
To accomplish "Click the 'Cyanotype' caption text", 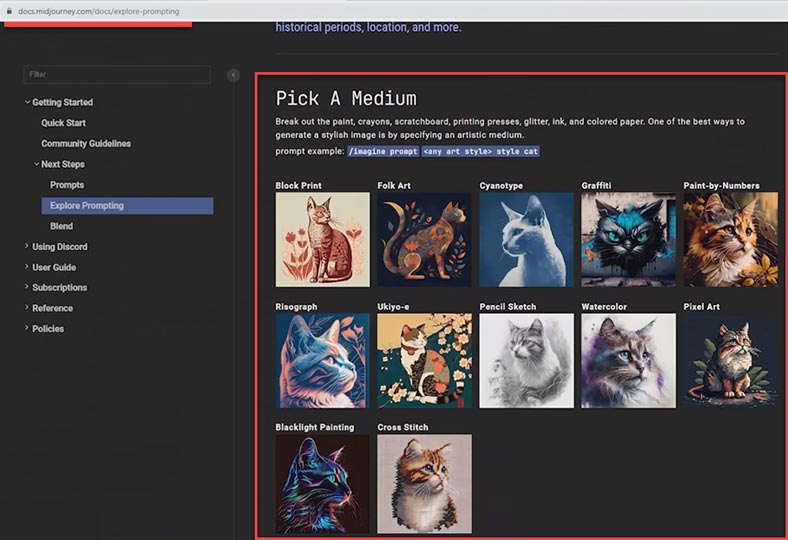I will point(501,185).
